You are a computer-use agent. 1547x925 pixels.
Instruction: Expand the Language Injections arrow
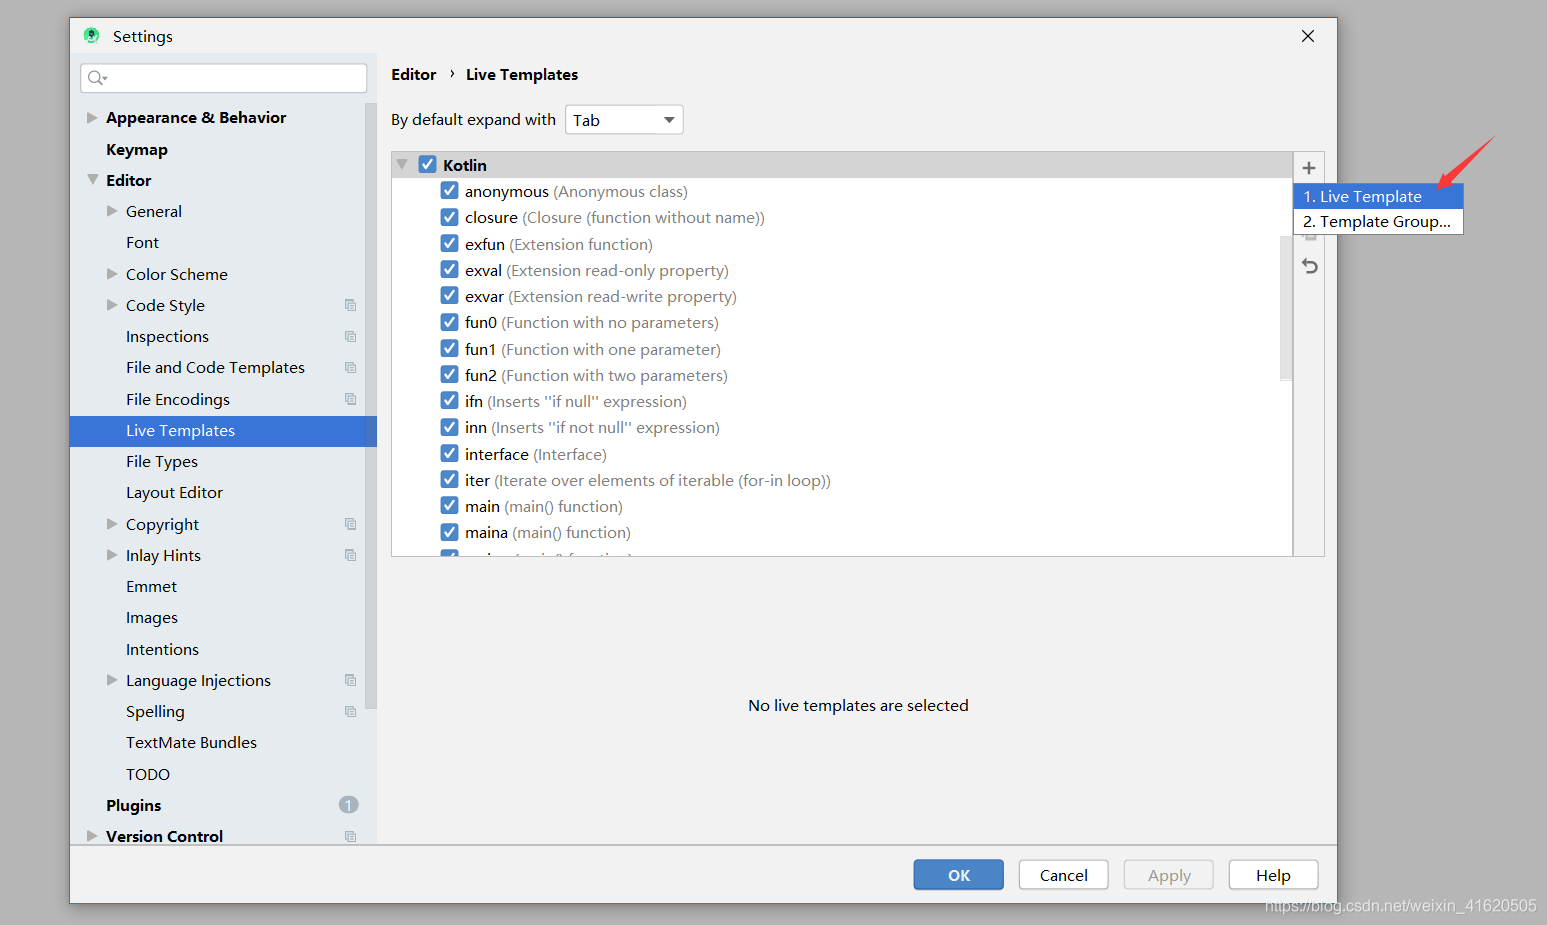[112, 680]
